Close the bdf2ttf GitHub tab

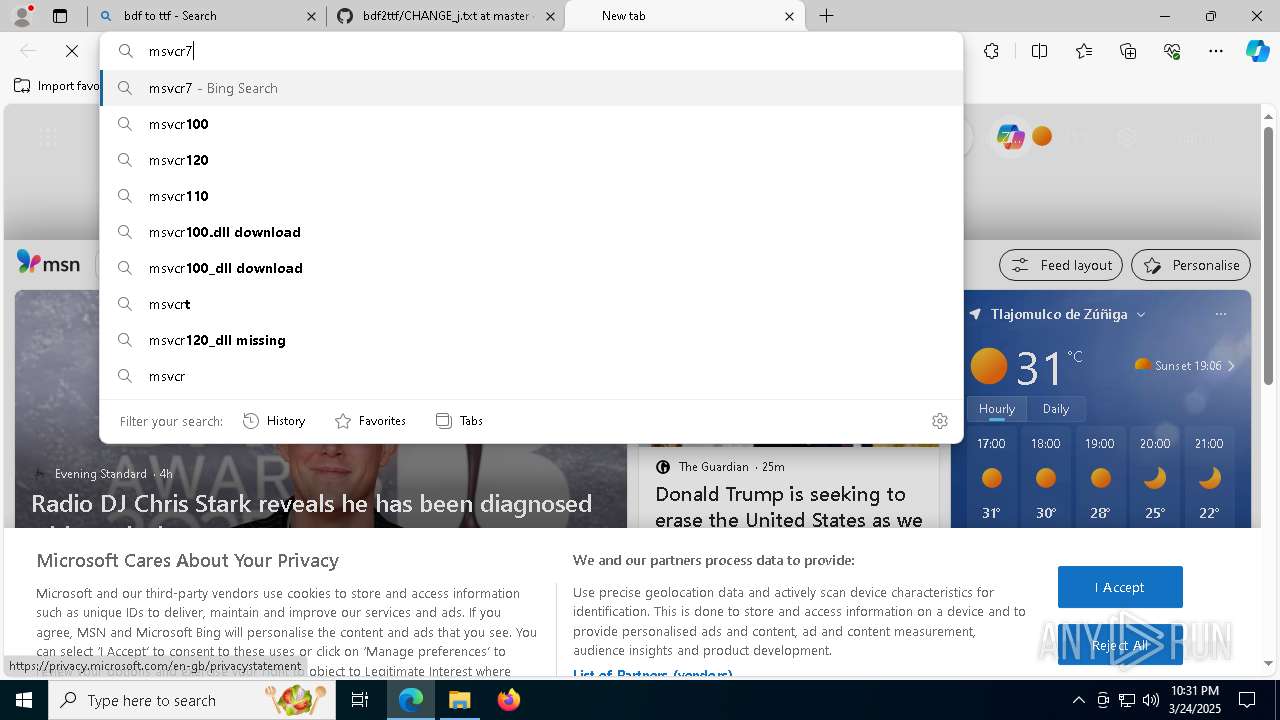[x=550, y=16]
